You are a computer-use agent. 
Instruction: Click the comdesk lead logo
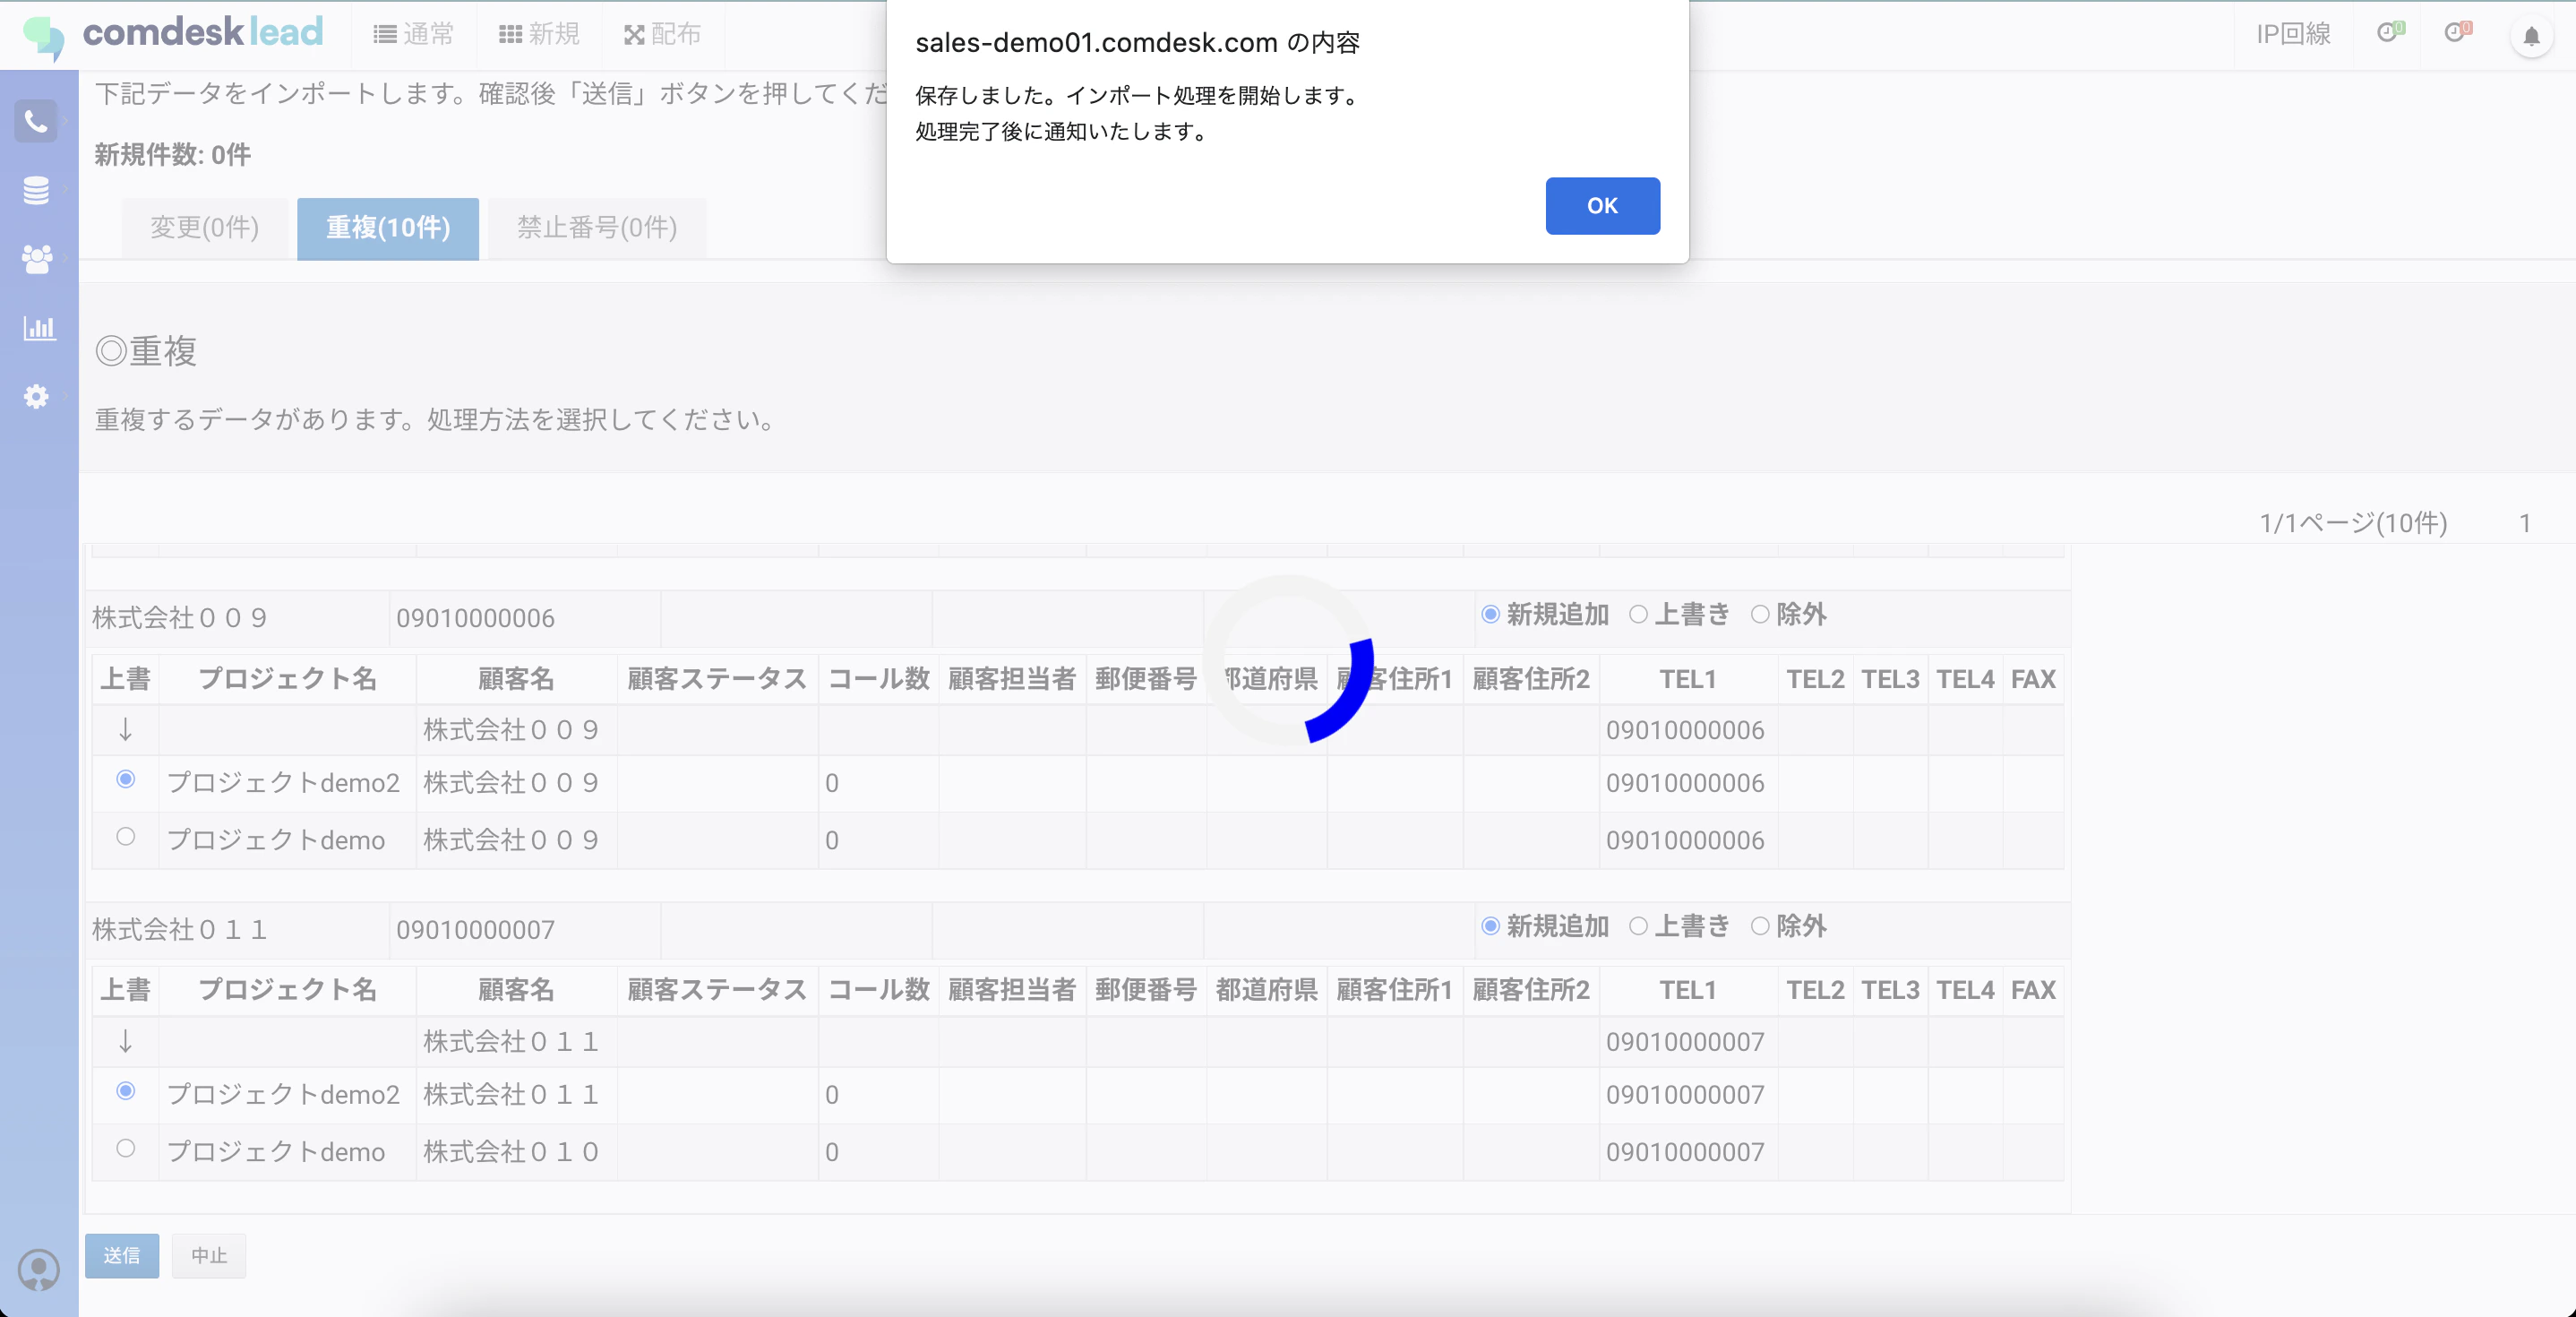(173, 34)
